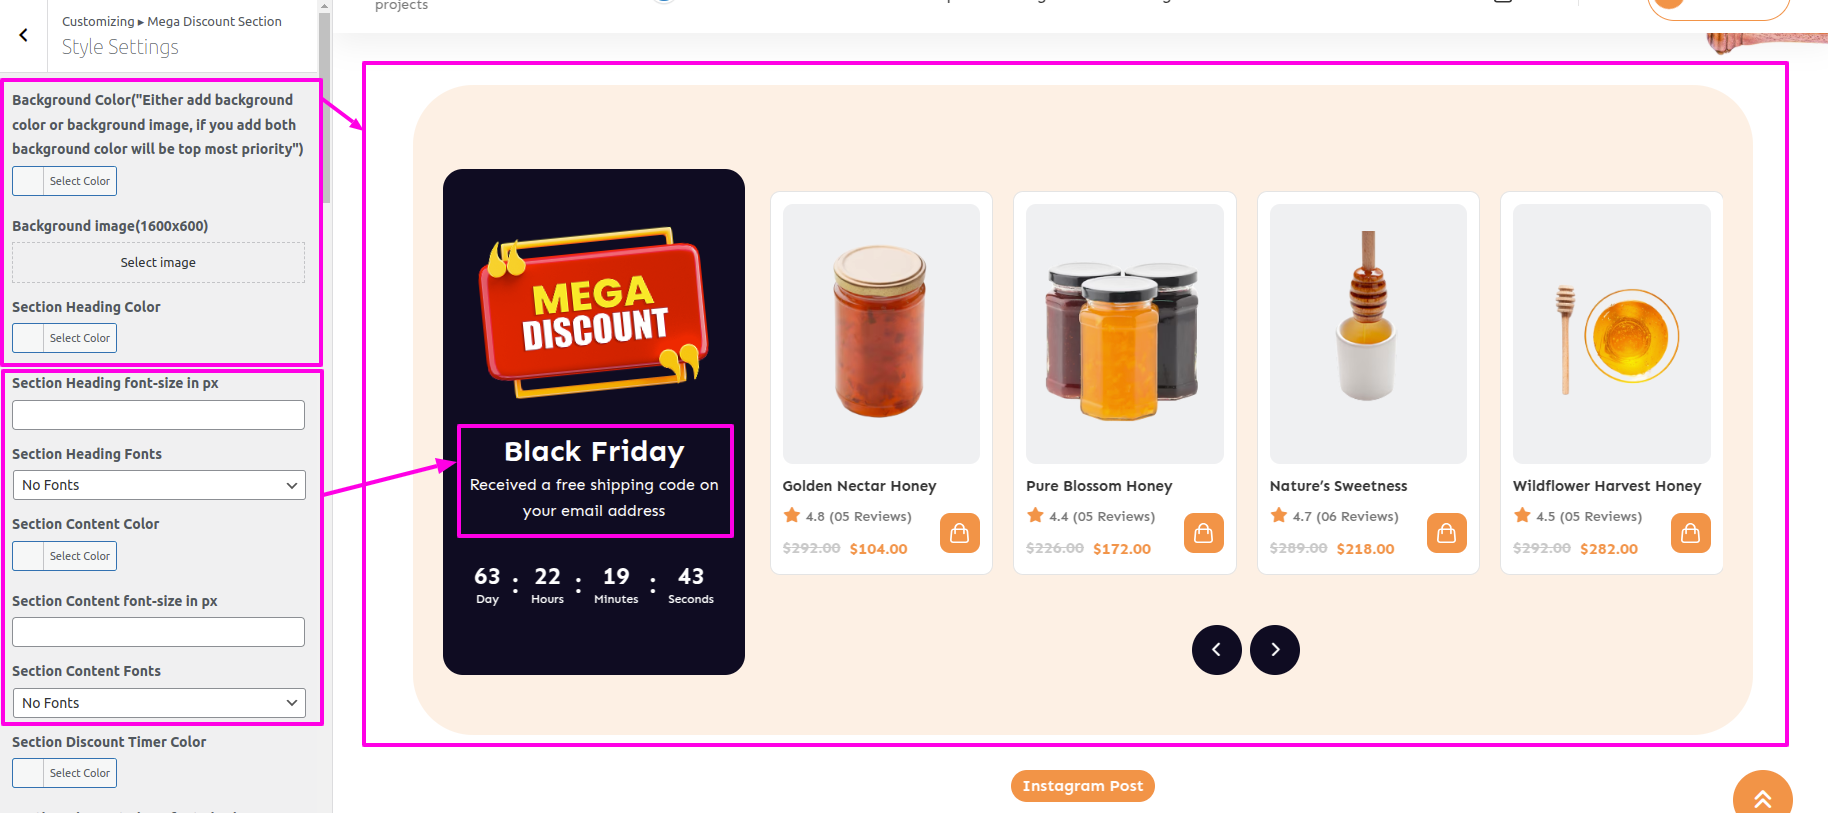This screenshot has width=1828, height=813.
Task: Select Background Color swatch
Action: pos(65,181)
